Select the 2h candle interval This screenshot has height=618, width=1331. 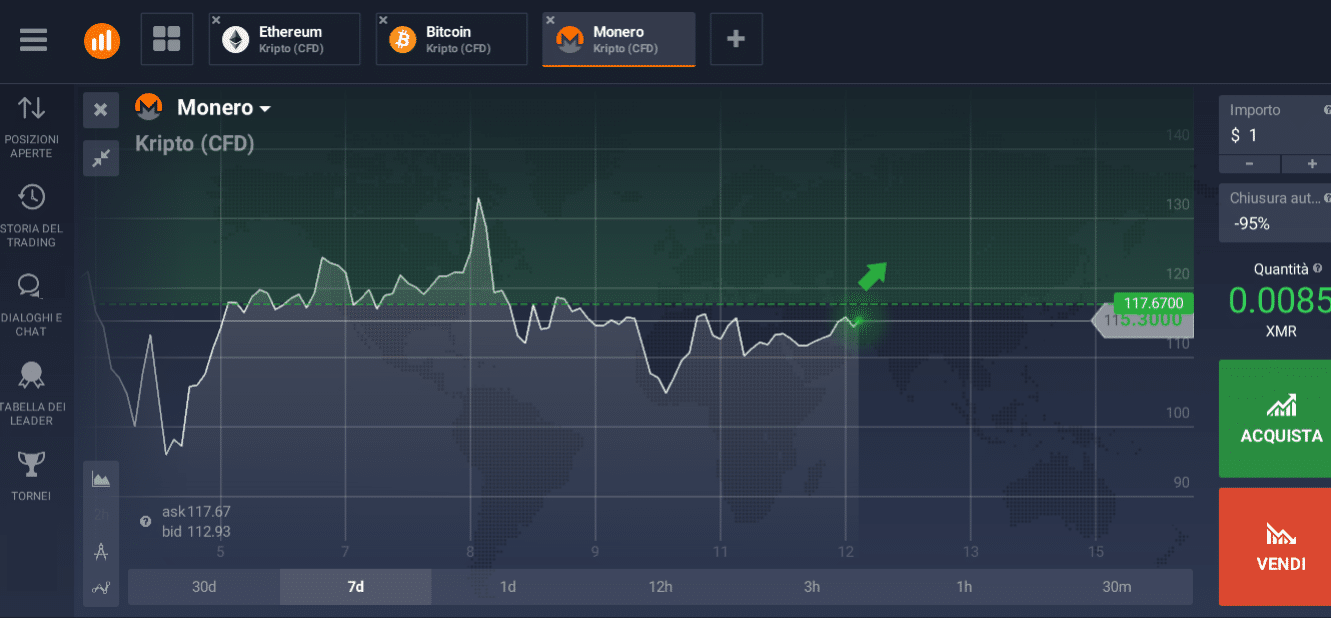pyautogui.click(x=101, y=515)
